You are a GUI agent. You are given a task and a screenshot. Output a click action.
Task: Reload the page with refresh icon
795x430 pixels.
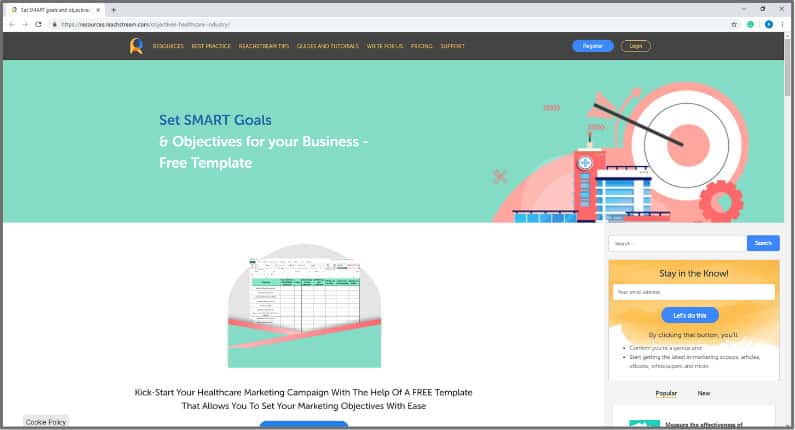38,23
